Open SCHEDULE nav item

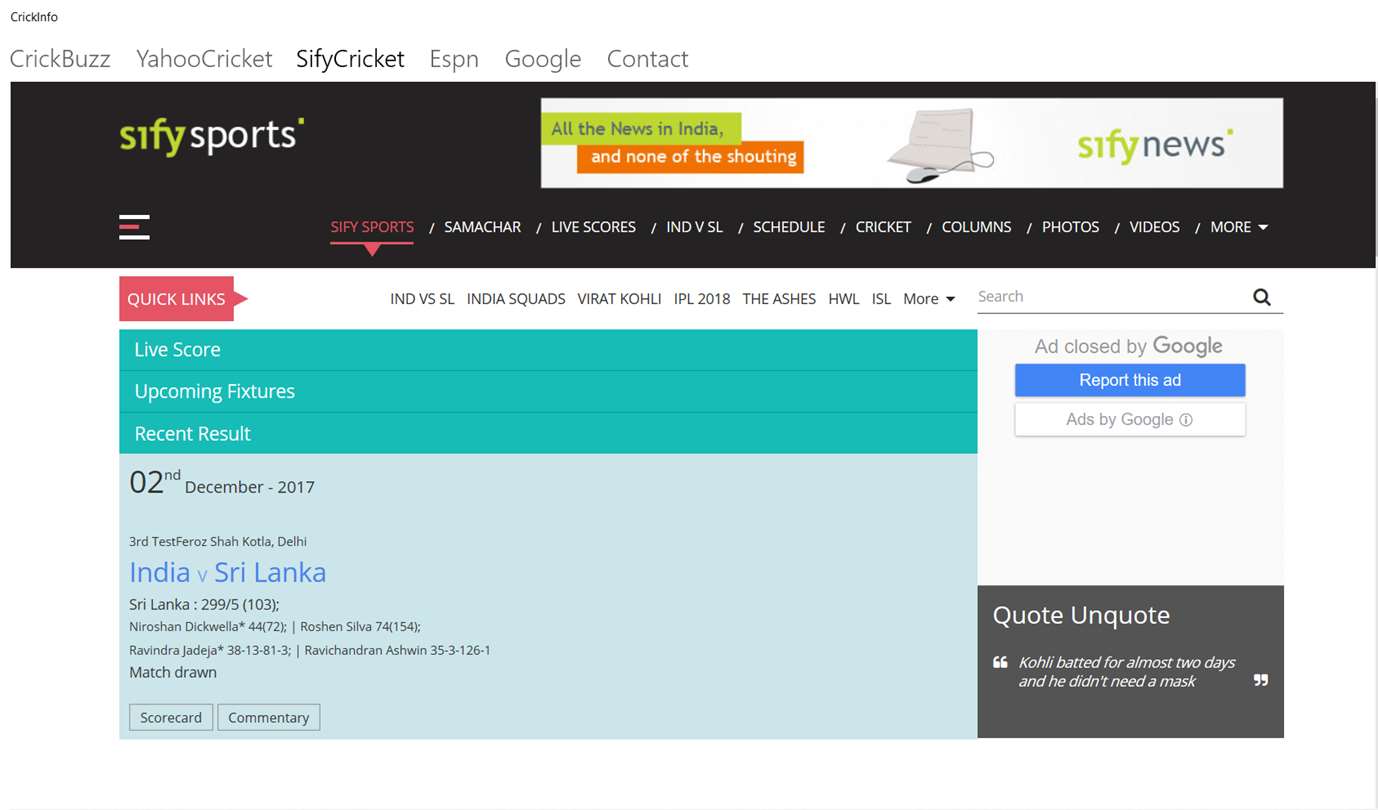coord(789,227)
